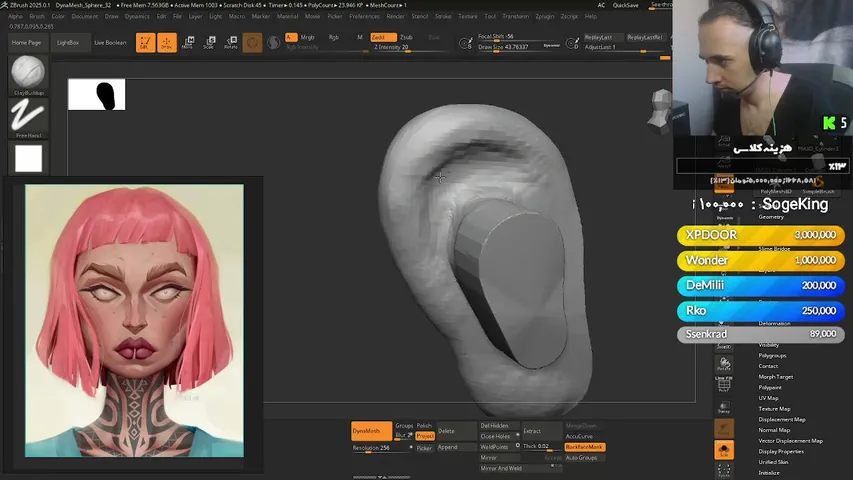Screen dimensions: 853x480
Task: Toggle DynaMesh on the mesh
Action: [372, 431]
